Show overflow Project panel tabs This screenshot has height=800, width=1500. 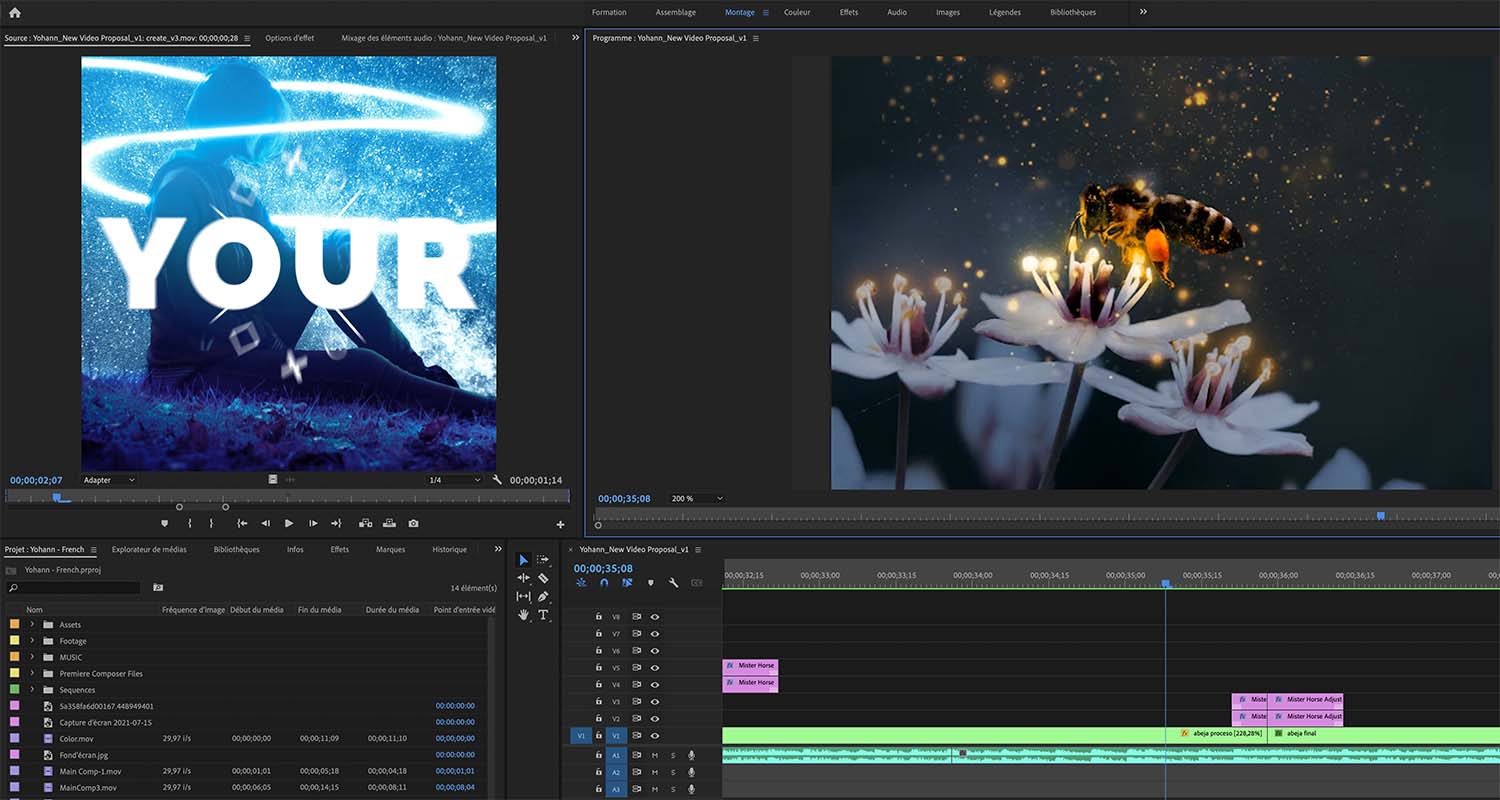pyautogui.click(x=498, y=549)
